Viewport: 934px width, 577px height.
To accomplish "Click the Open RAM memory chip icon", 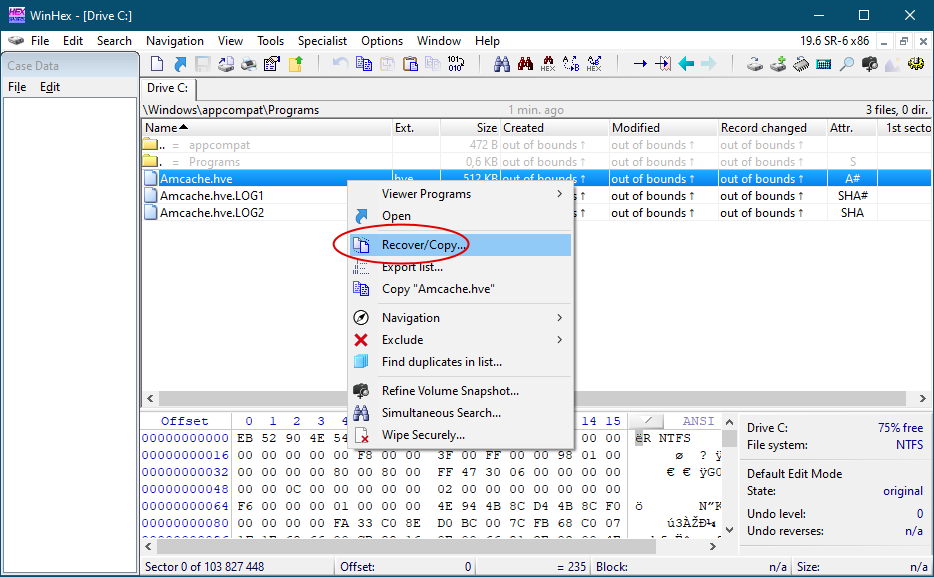I will point(801,64).
